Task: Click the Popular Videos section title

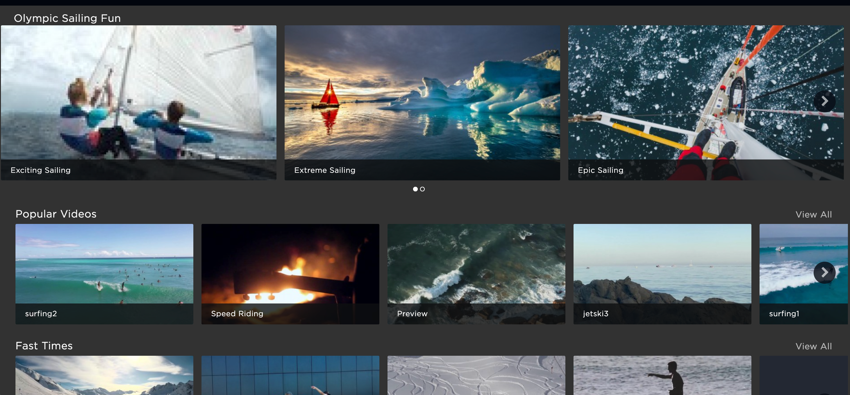Action: click(56, 214)
